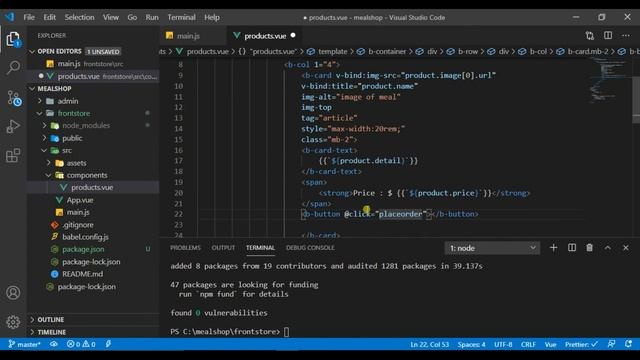Screen dimensions: 640x360
Task: Open the Extensions view icon
Action: coord(13,156)
